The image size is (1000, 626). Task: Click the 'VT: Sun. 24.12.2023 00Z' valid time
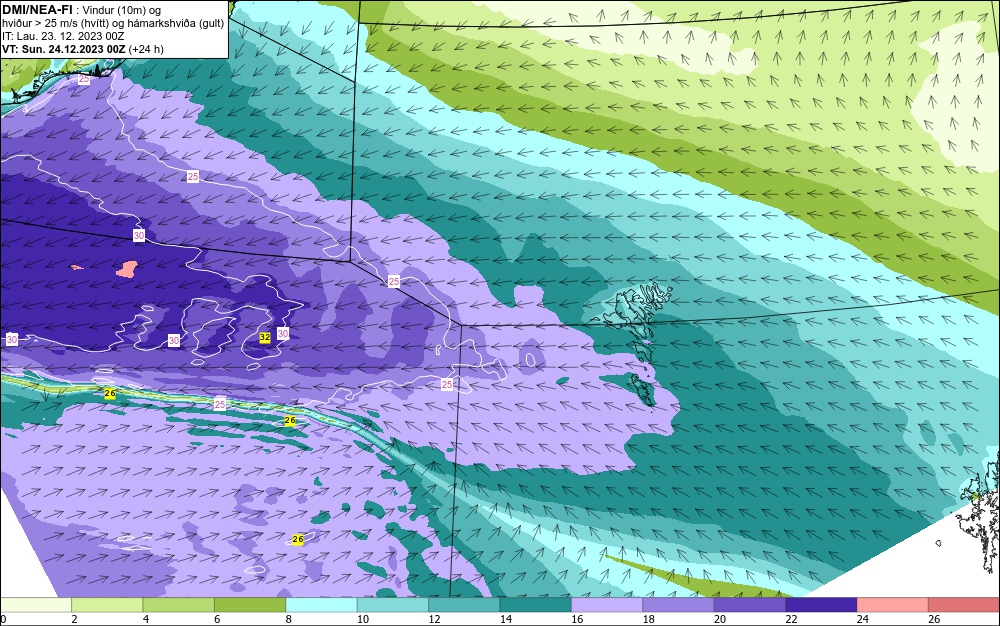pyautogui.click(x=64, y=49)
